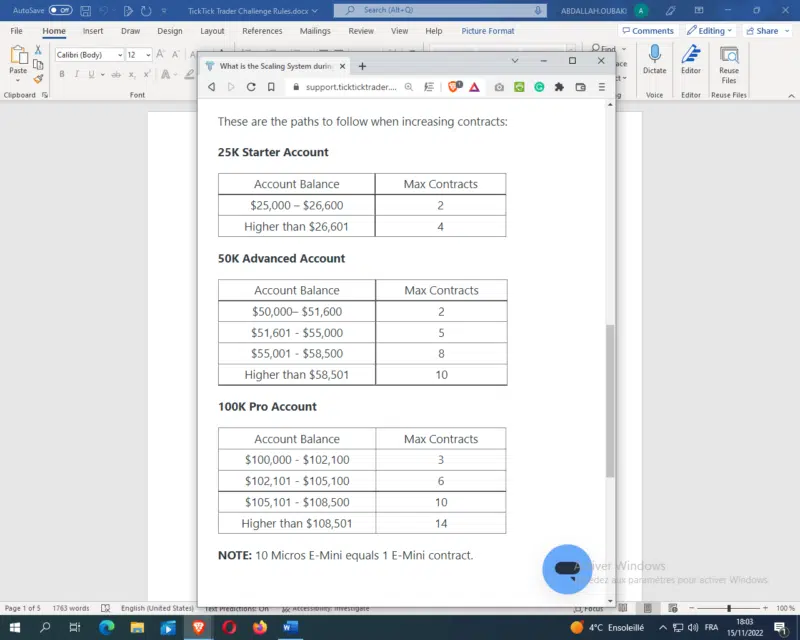800x640 pixels.
Task: Click the browser address bar URL
Action: [x=351, y=87]
